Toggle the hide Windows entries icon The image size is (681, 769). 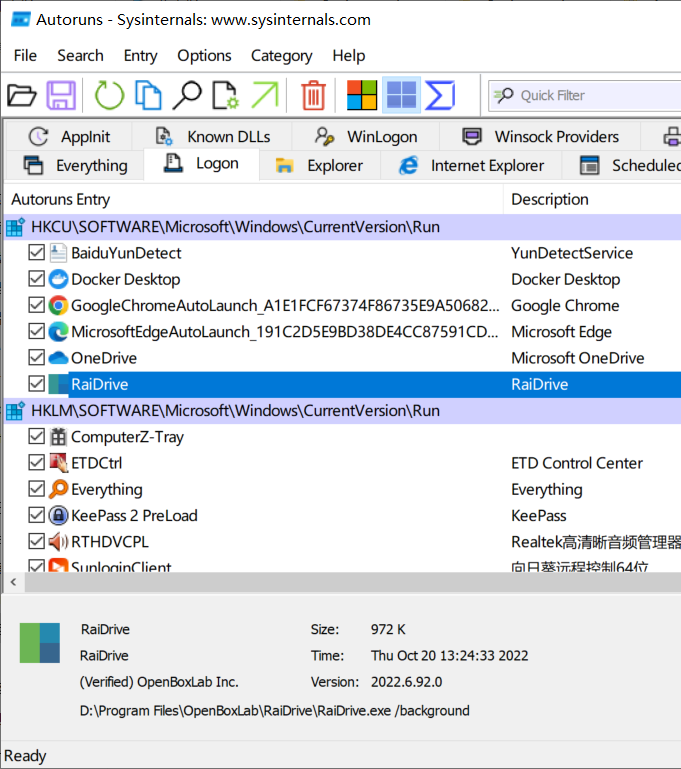pos(401,95)
